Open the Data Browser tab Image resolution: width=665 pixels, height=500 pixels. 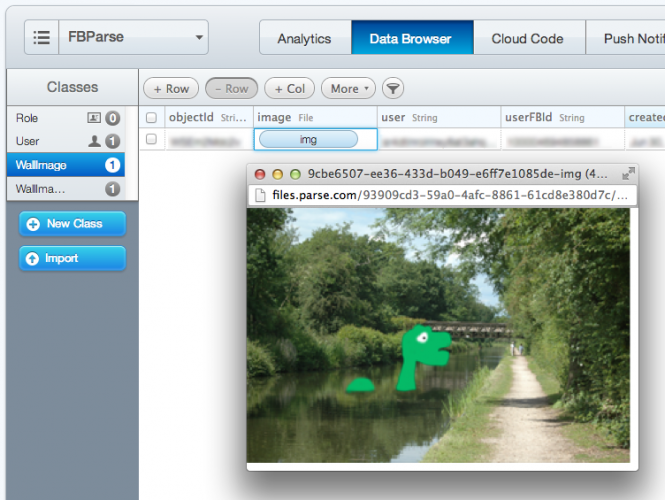[x=412, y=39]
